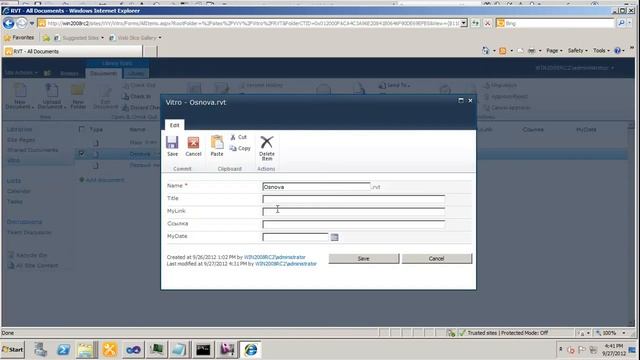This screenshot has height=360, width=640.
Task: Open the command prompt taskbar icon
Action: click(x=203, y=349)
